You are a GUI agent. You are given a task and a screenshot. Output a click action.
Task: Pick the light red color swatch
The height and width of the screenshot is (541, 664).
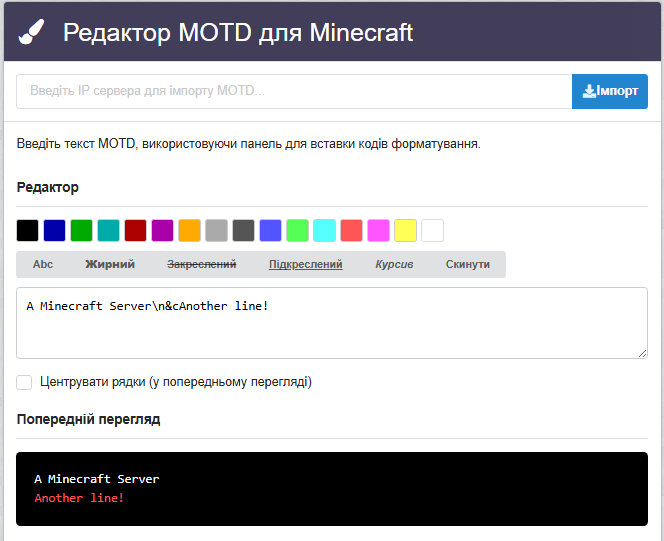pos(351,231)
